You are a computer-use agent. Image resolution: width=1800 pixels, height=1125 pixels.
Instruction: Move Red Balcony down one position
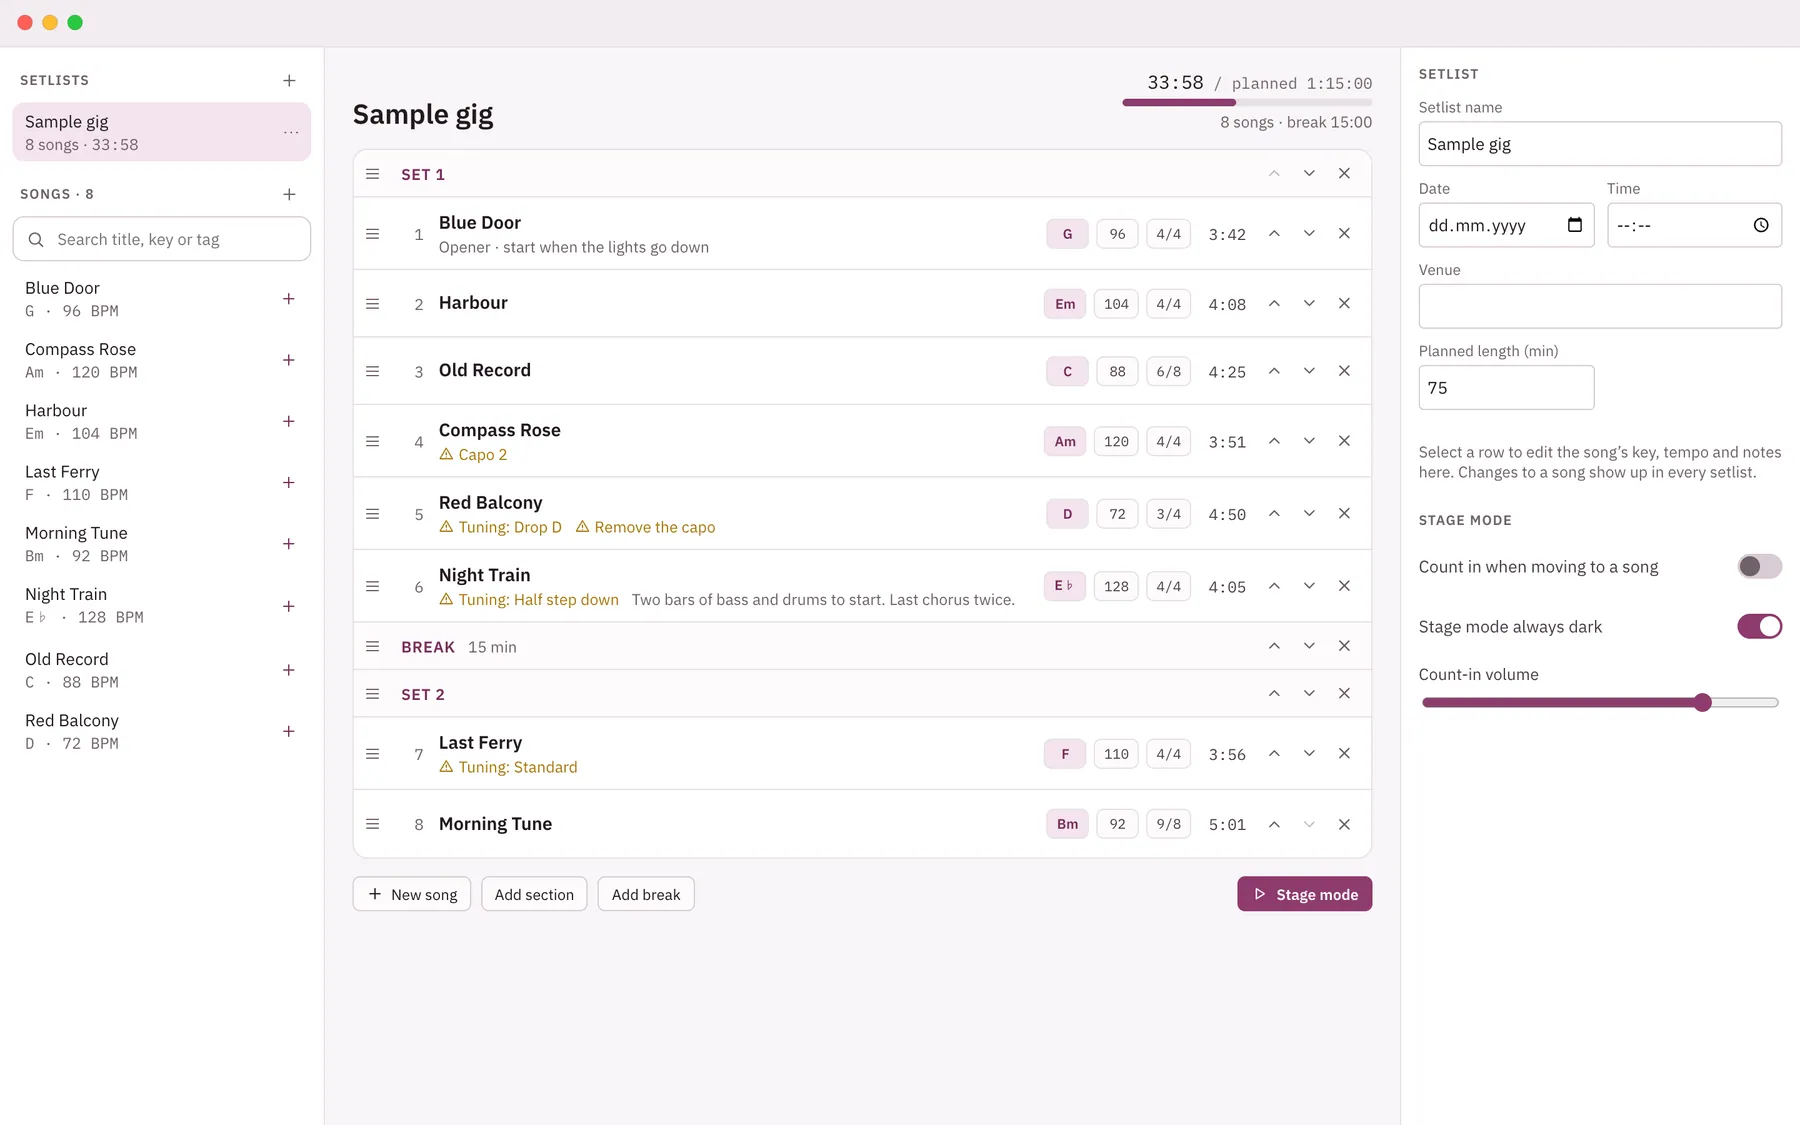coord(1309,513)
